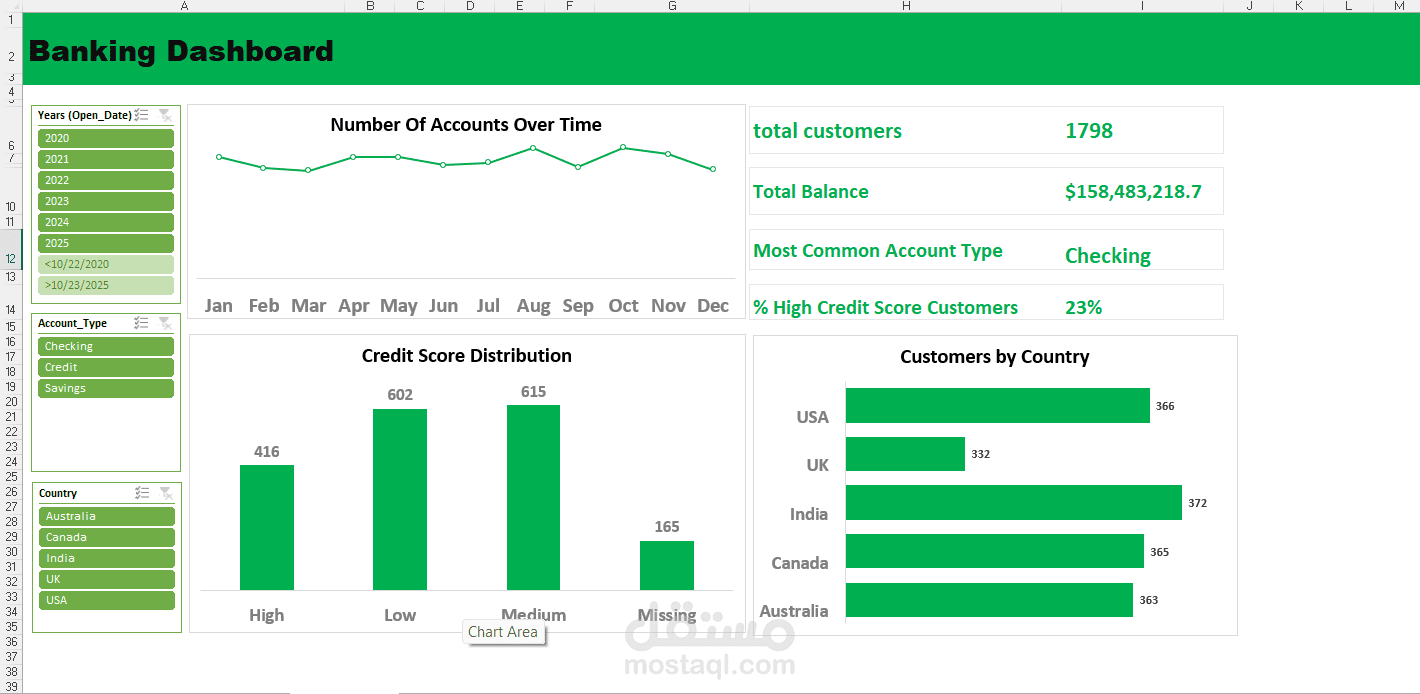
Task: Enable multi-select in Years (Open_Date) slicer
Action: 141,115
